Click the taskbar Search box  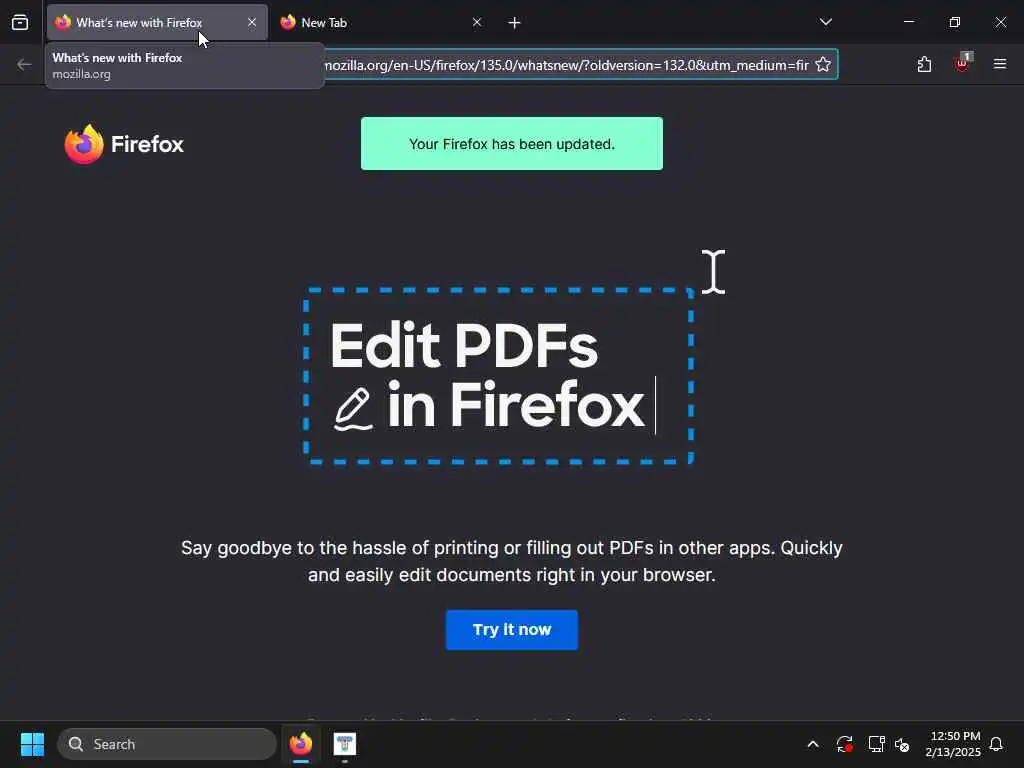[x=167, y=744]
